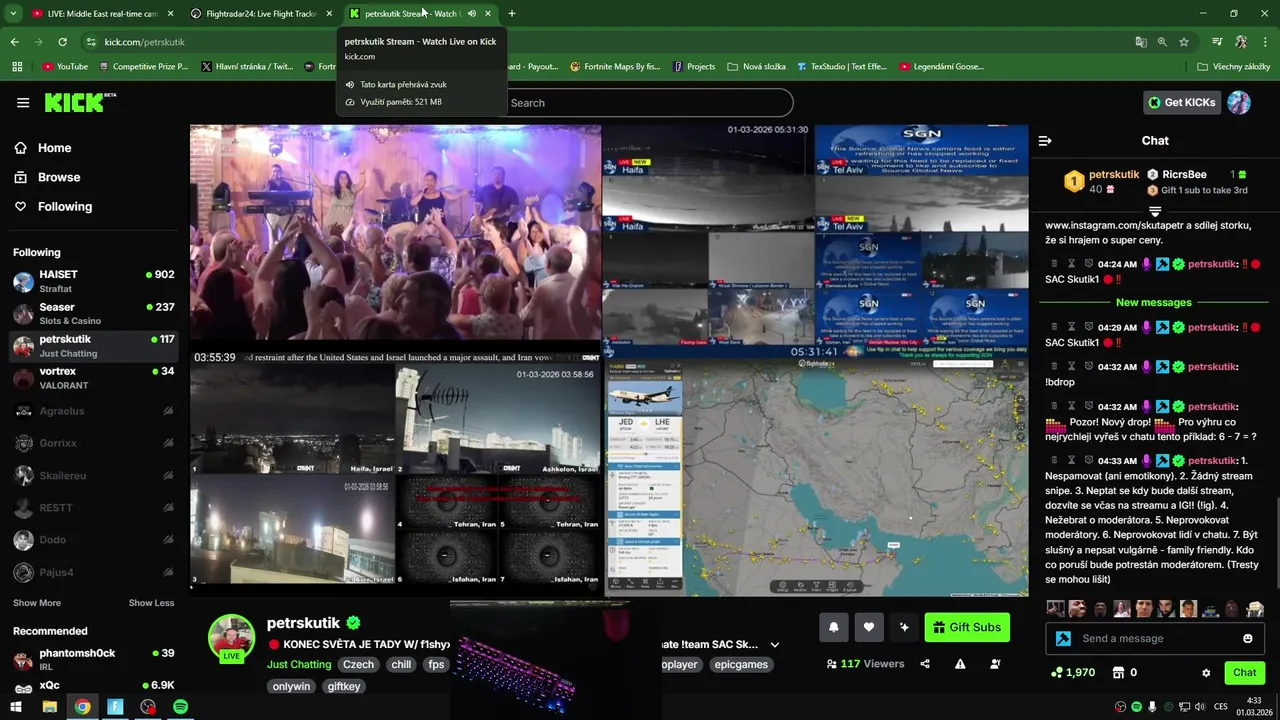Open the Projects bookmark
The height and width of the screenshot is (720, 1280).
click(694, 67)
